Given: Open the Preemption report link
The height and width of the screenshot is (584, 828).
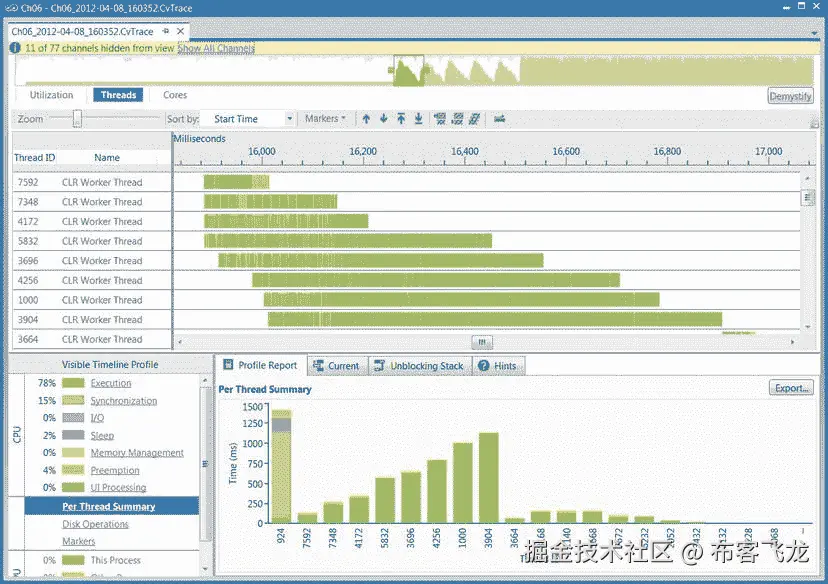Looking at the screenshot, I should [115, 470].
